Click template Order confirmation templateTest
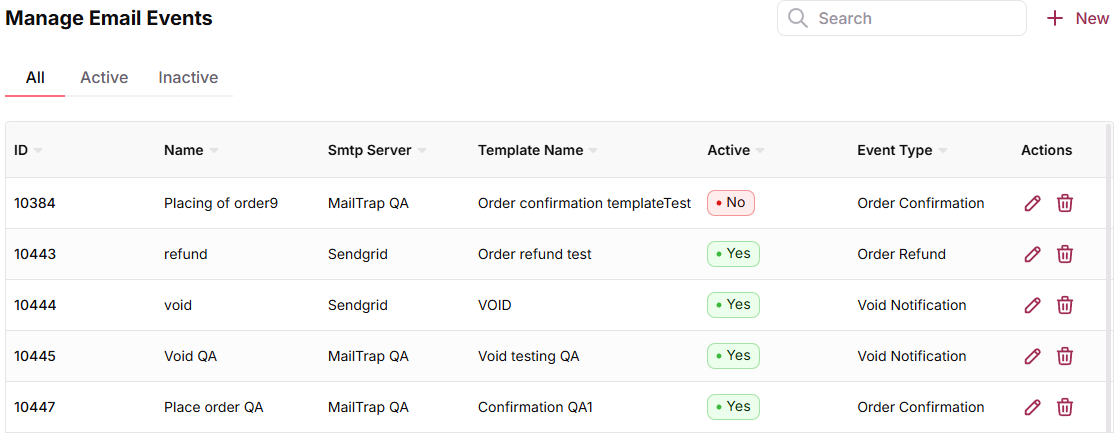The image size is (1119, 433). point(584,203)
